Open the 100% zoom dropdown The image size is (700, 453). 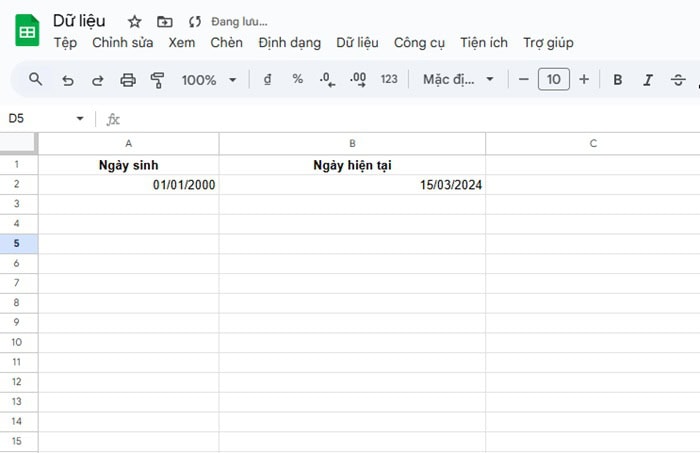209,79
